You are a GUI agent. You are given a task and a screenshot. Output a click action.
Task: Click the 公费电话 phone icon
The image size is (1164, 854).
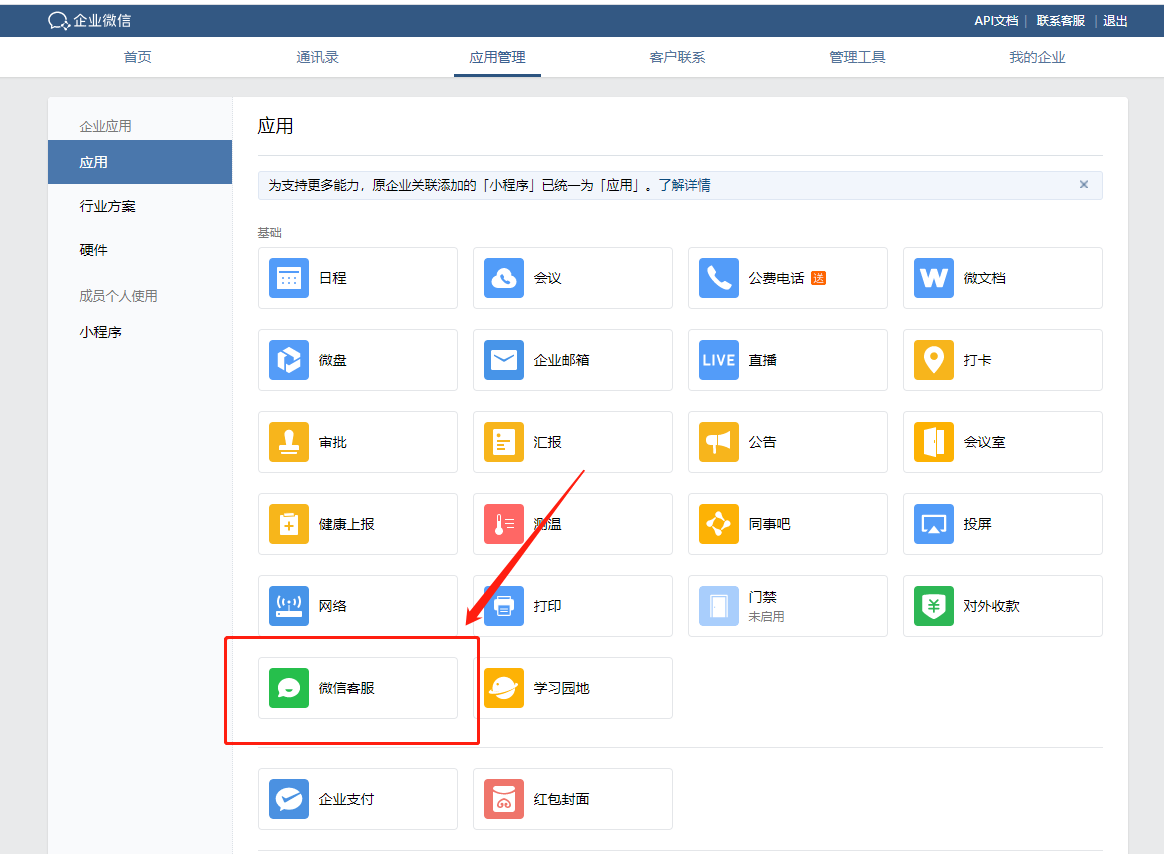(719, 278)
